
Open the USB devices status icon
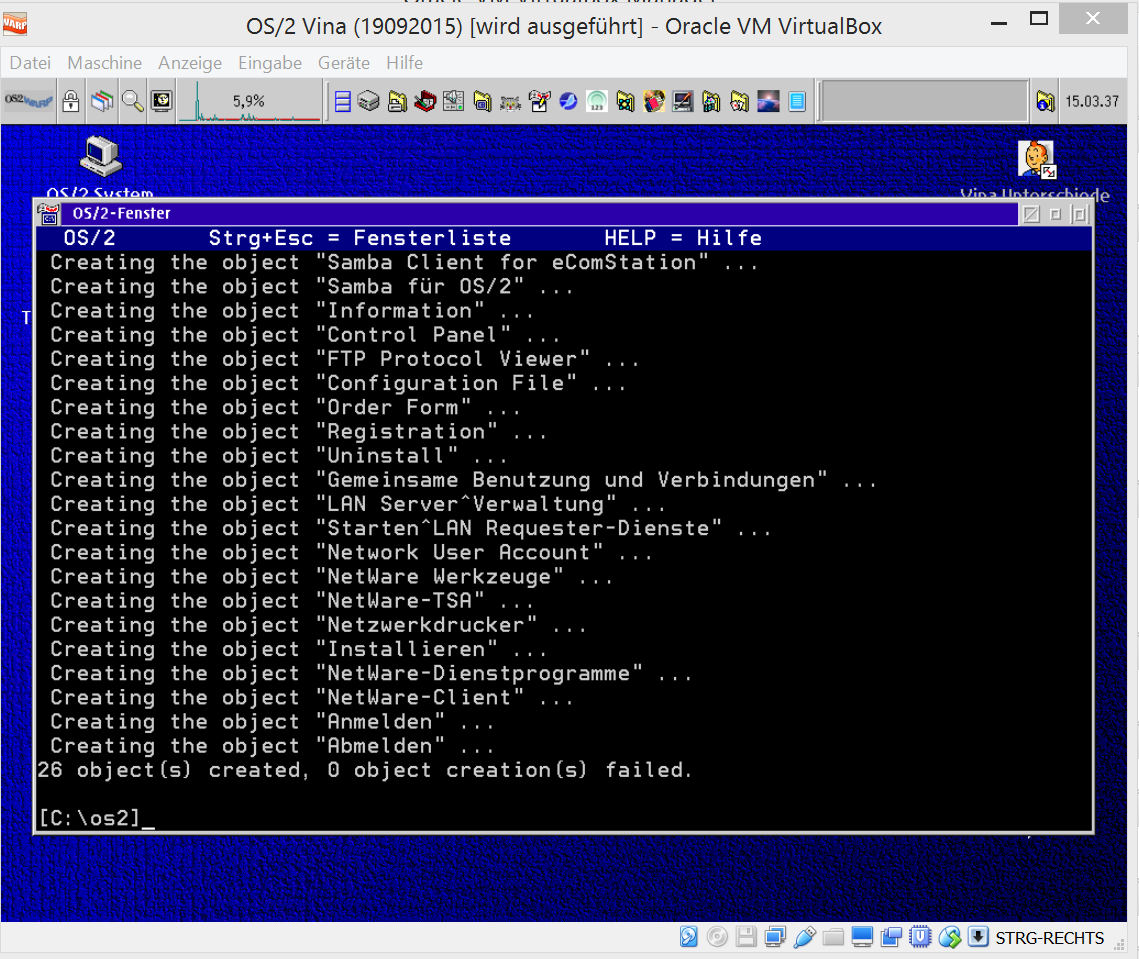click(x=804, y=937)
